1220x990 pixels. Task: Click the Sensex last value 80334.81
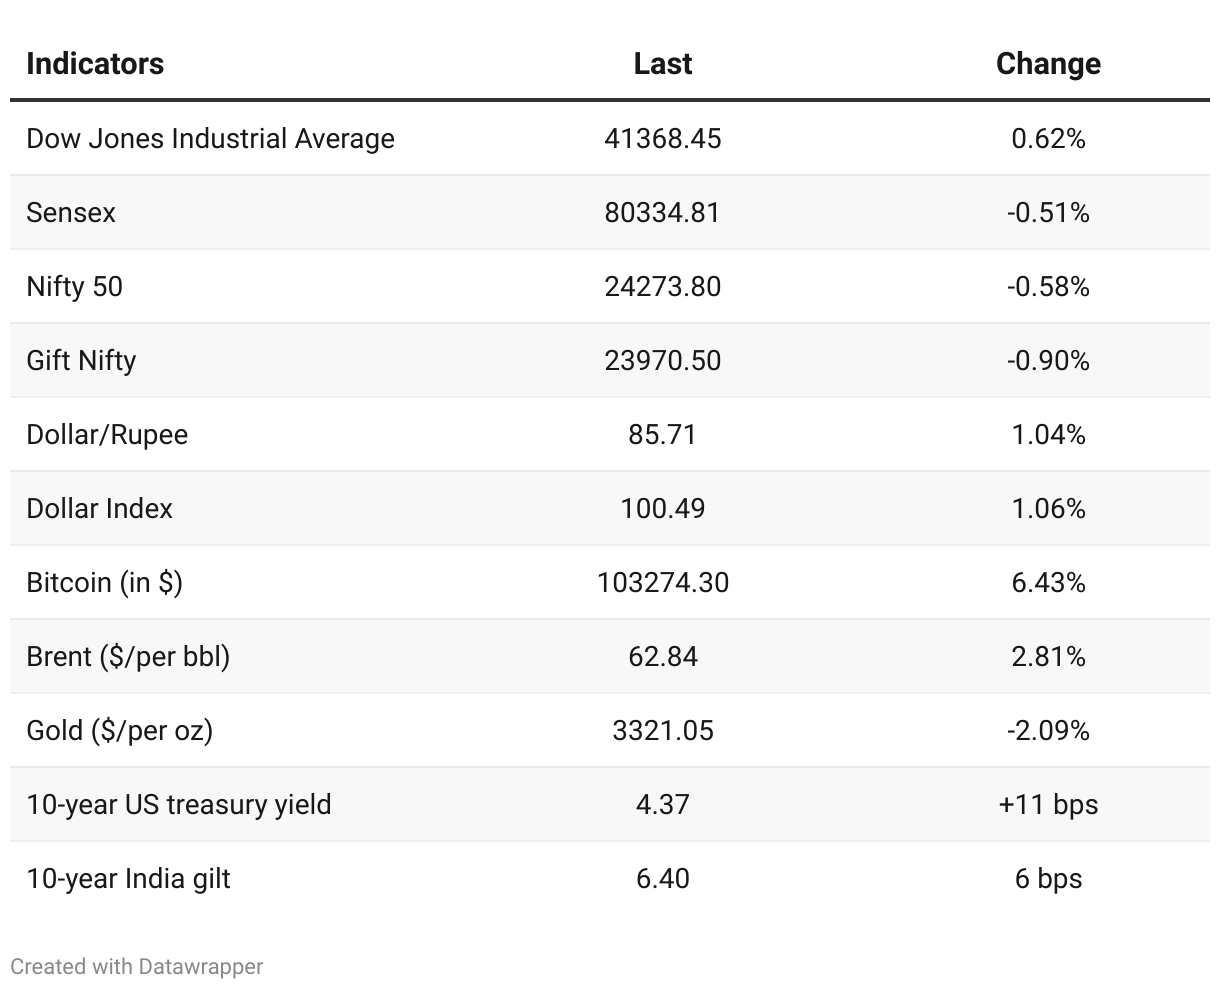pyautogui.click(x=662, y=212)
